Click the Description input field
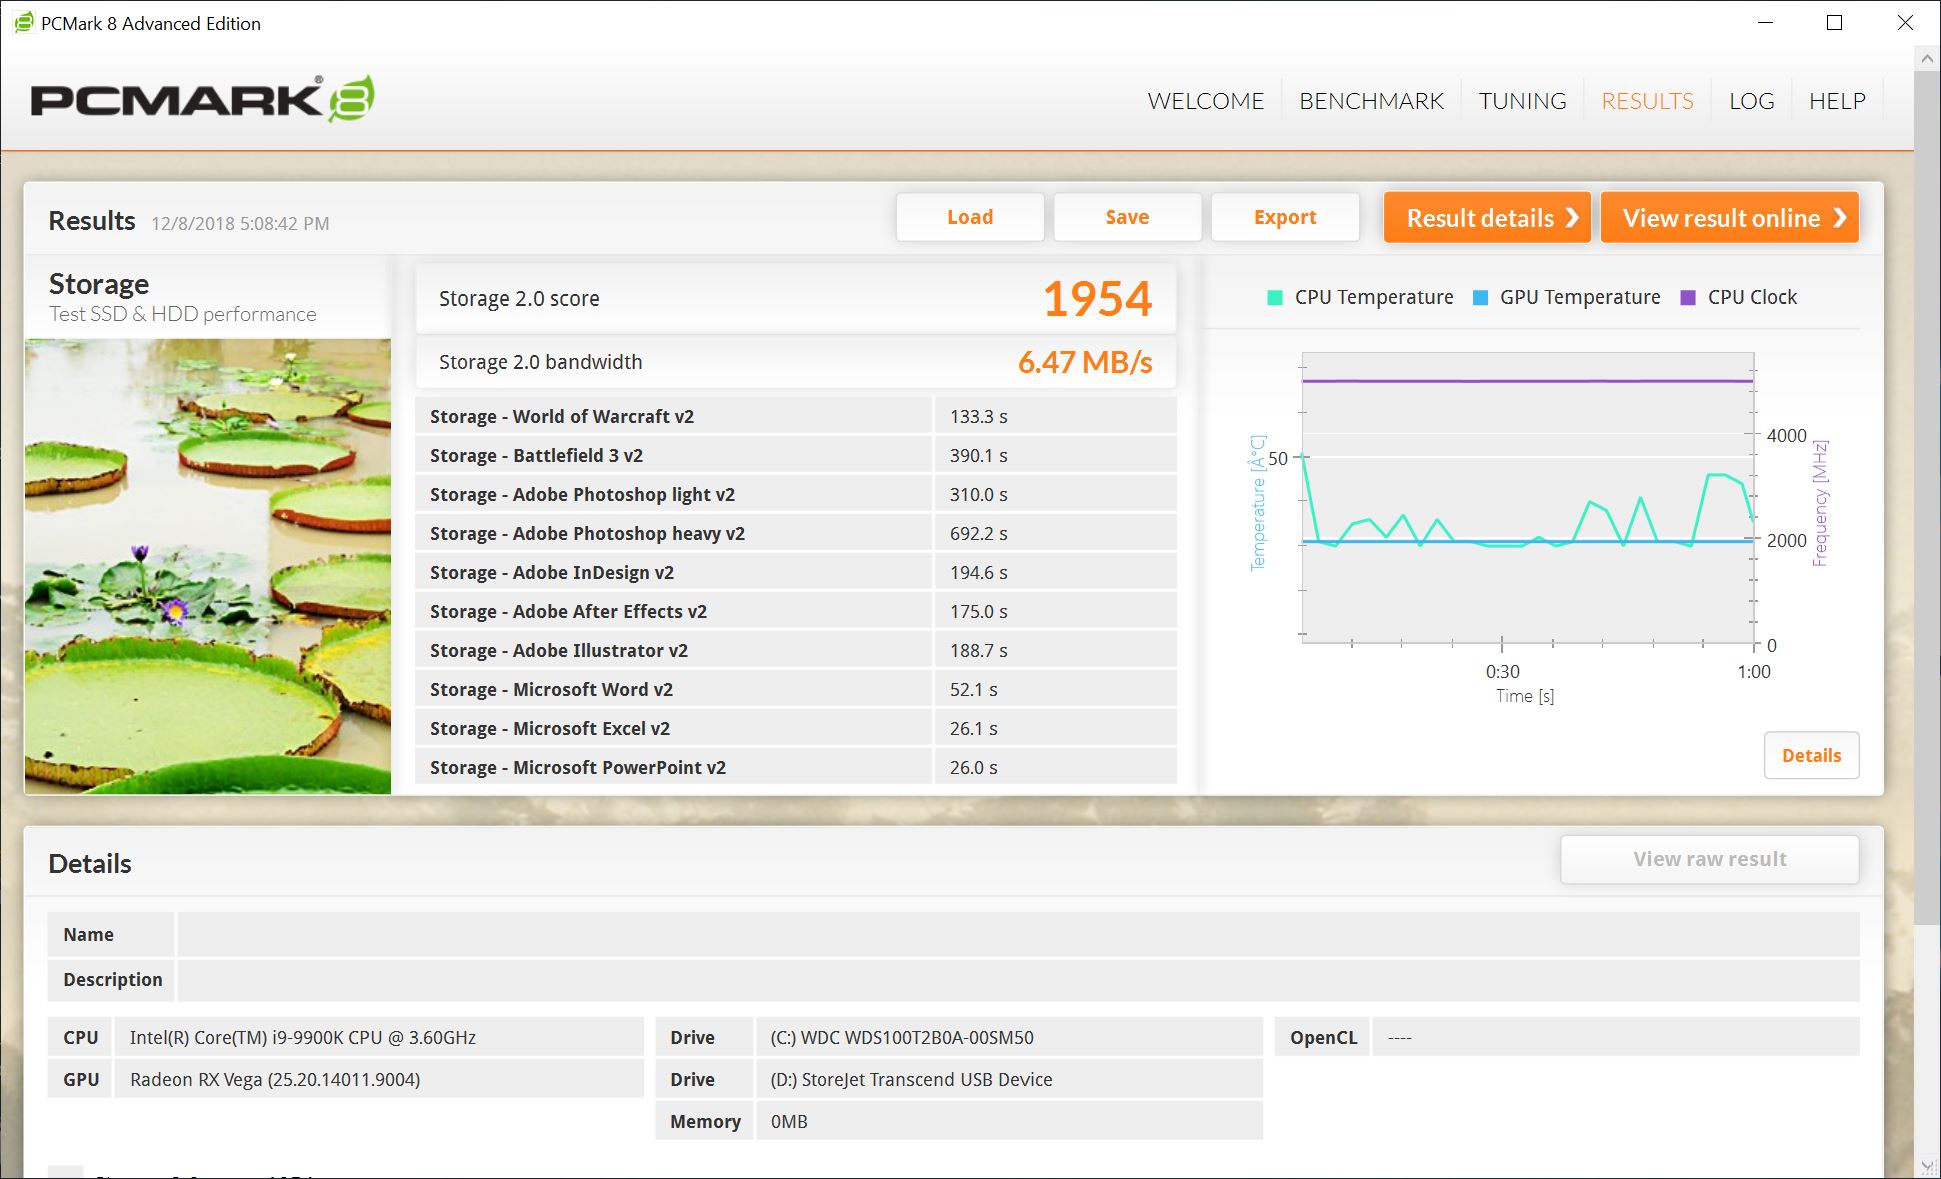The width and height of the screenshot is (1941, 1179). click(x=1017, y=979)
